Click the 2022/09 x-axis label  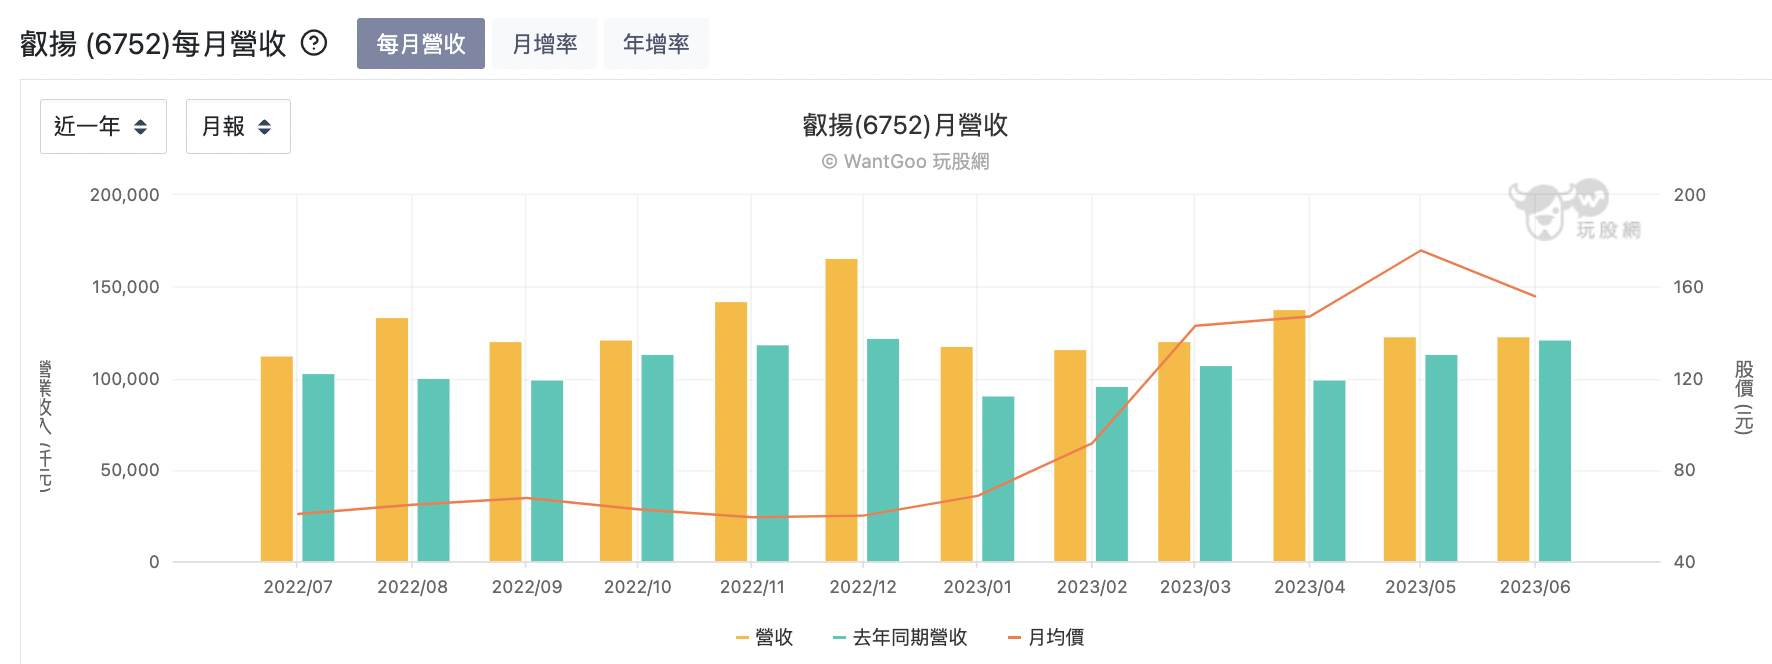point(527,587)
